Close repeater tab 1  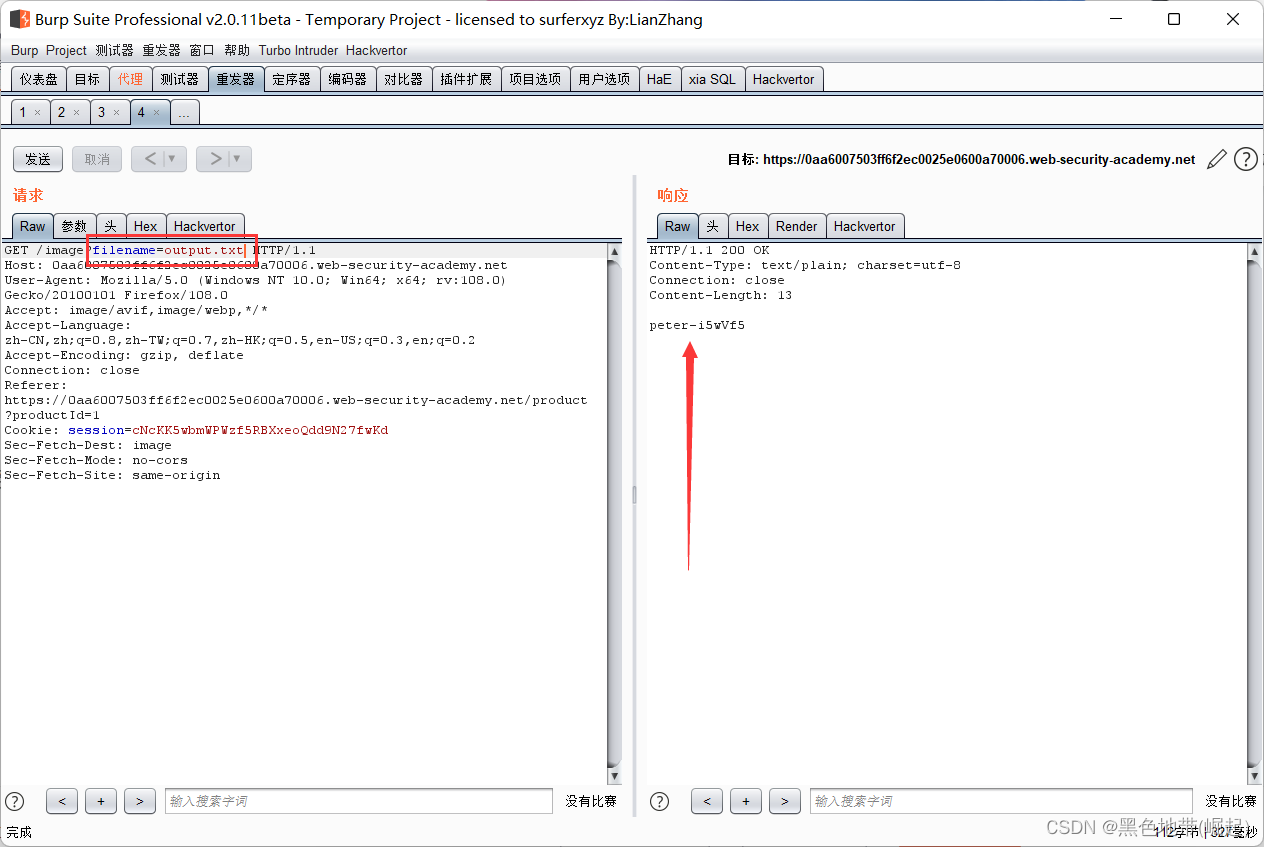coord(37,113)
